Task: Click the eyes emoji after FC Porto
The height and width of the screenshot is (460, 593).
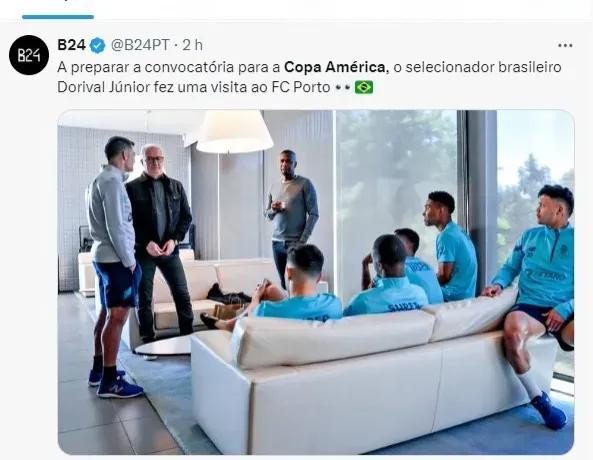Action: (x=343, y=88)
